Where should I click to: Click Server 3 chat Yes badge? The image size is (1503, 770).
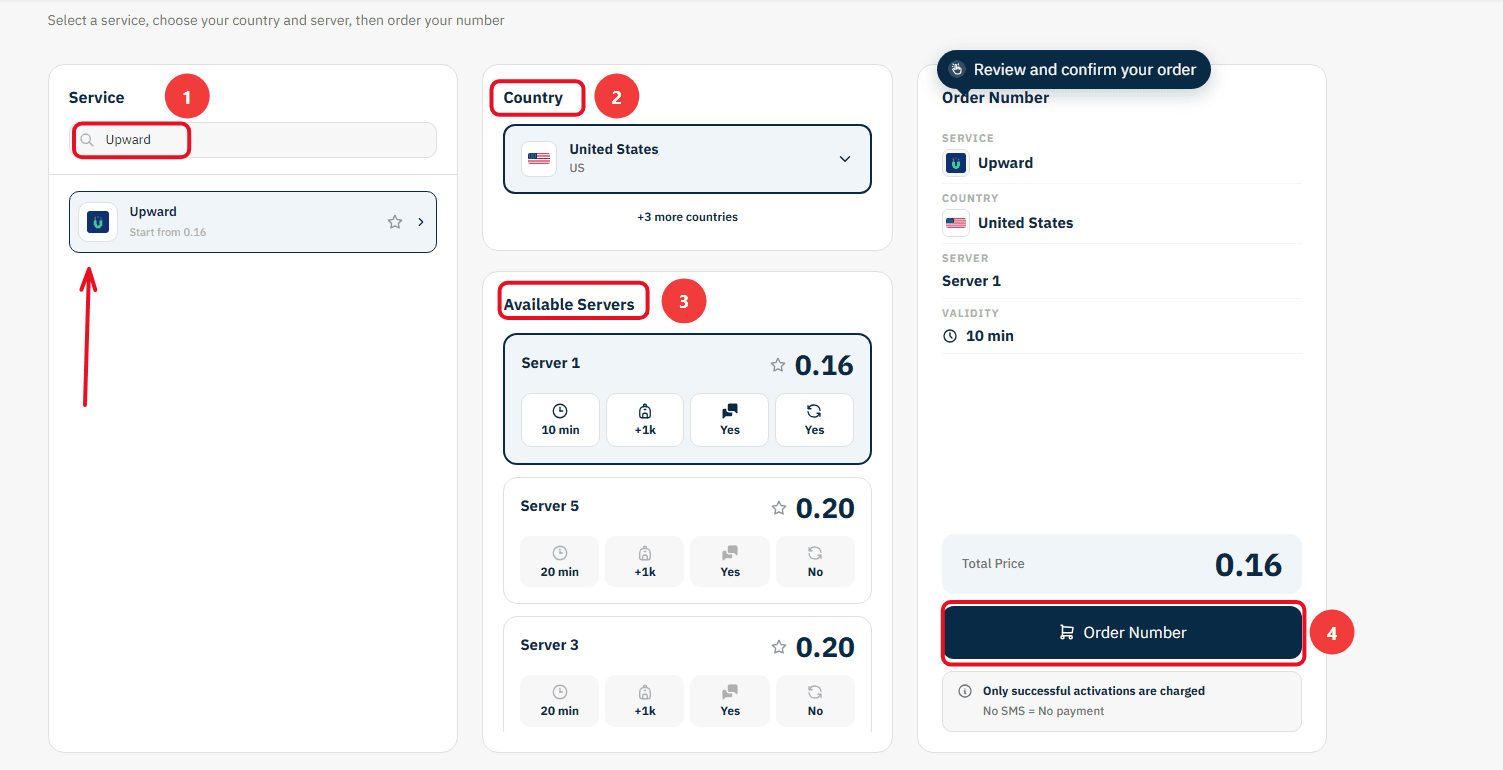(x=730, y=700)
